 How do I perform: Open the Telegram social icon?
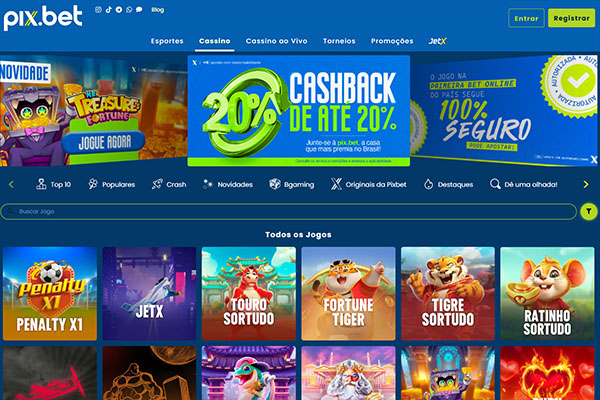click(x=119, y=10)
